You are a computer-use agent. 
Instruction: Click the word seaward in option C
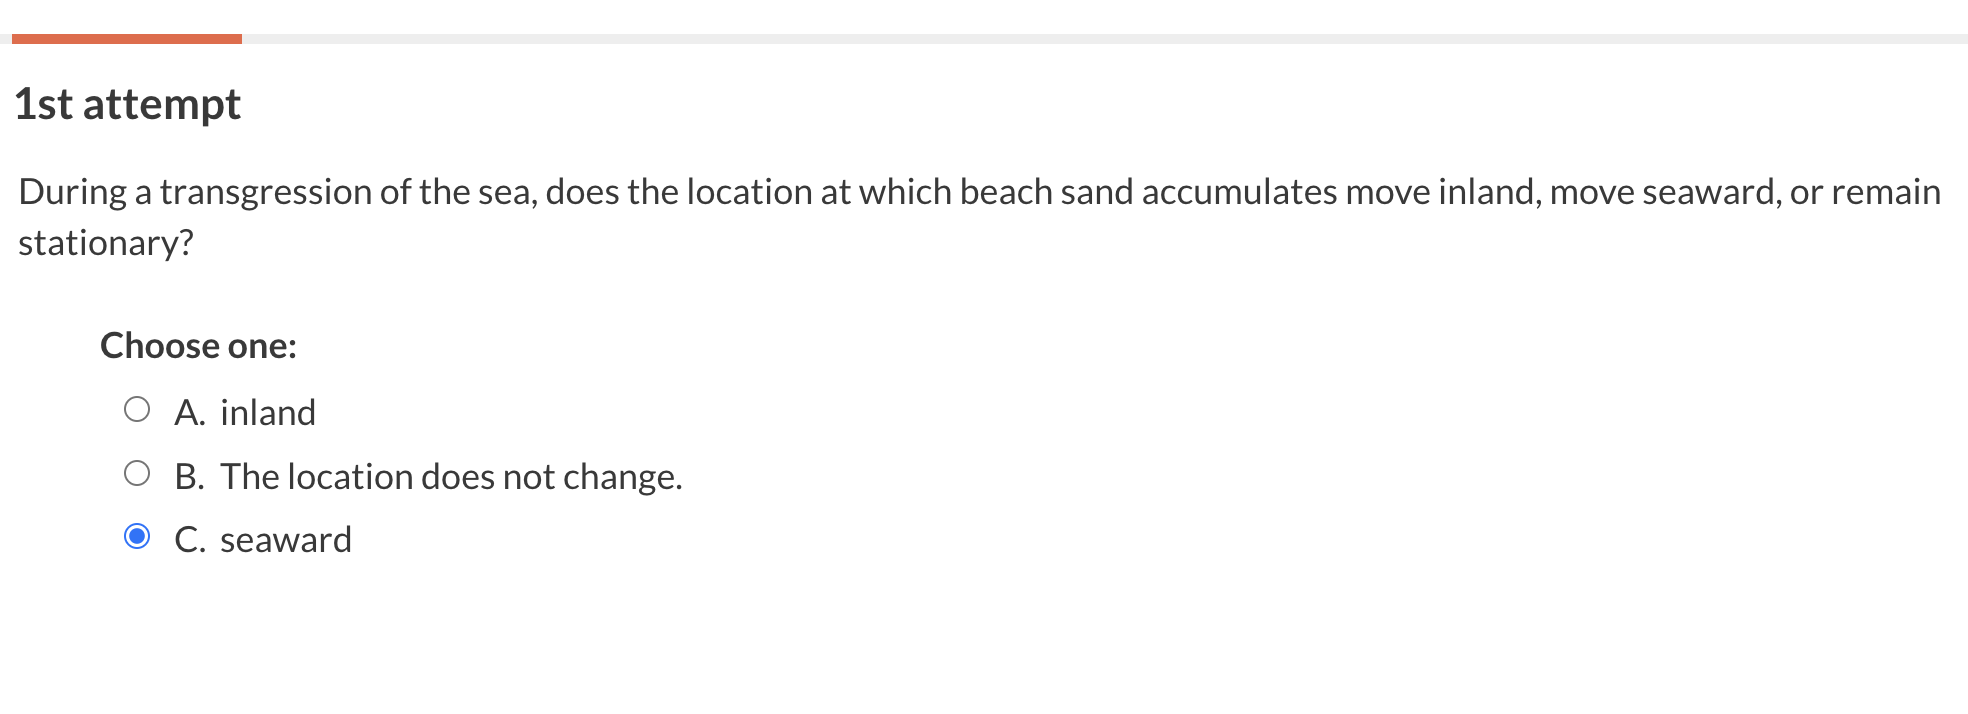pos(286,540)
